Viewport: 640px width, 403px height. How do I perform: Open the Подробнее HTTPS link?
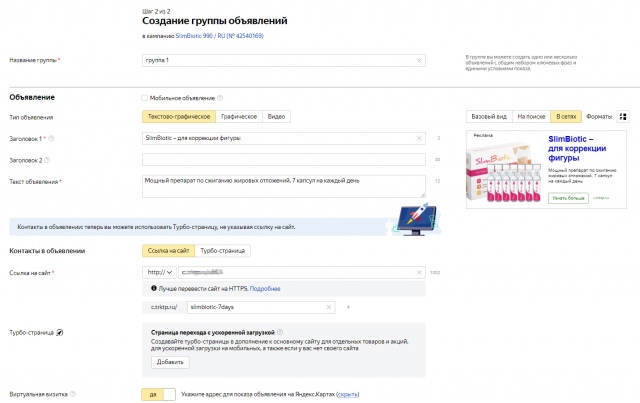[265, 289]
